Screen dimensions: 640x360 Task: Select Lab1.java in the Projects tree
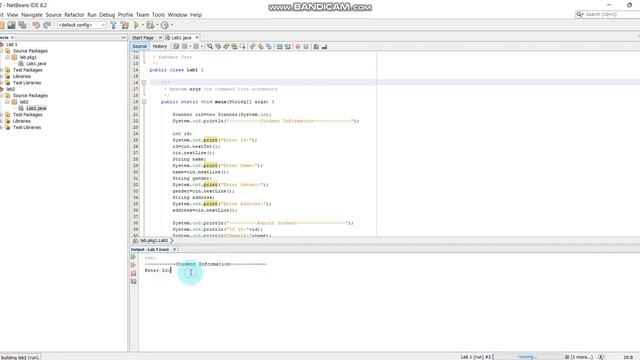(x=36, y=64)
